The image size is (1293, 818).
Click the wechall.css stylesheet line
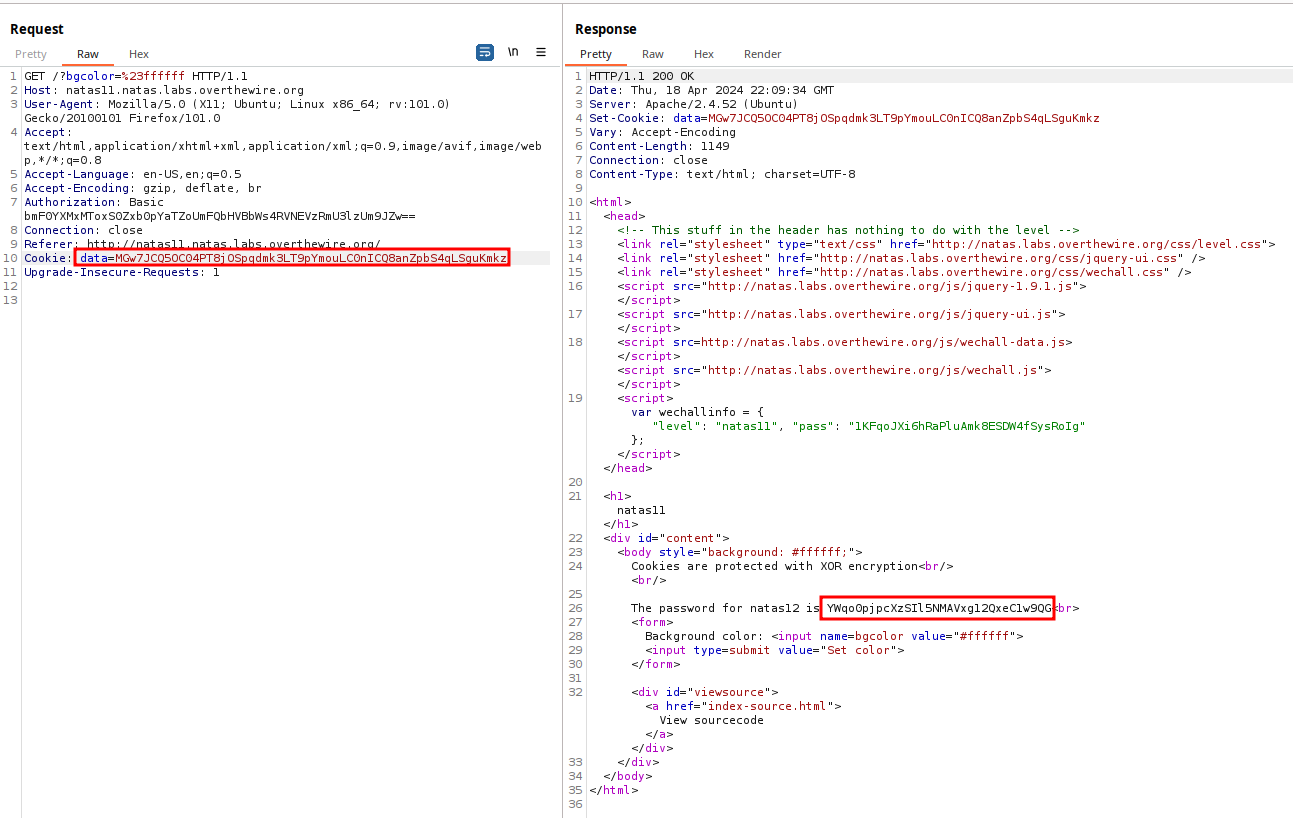click(x=904, y=272)
